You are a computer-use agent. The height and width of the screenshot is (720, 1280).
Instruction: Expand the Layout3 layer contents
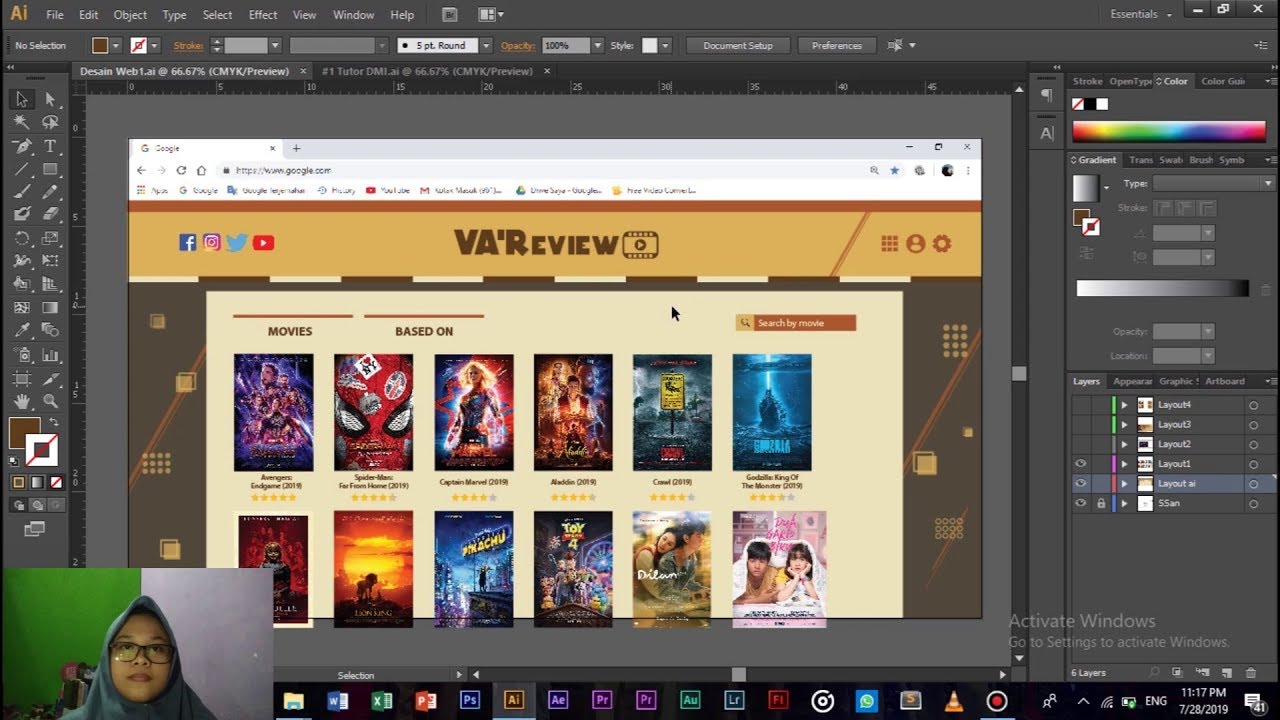click(x=1124, y=424)
